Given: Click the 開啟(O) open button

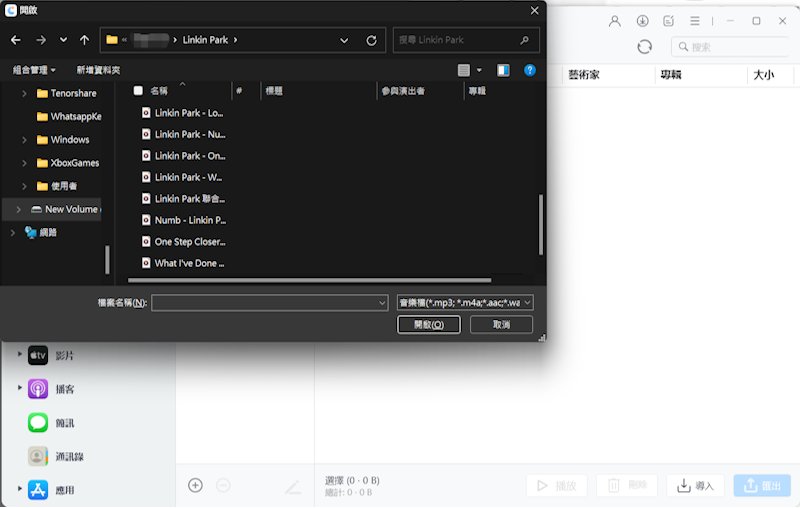Looking at the screenshot, I should pos(429,324).
